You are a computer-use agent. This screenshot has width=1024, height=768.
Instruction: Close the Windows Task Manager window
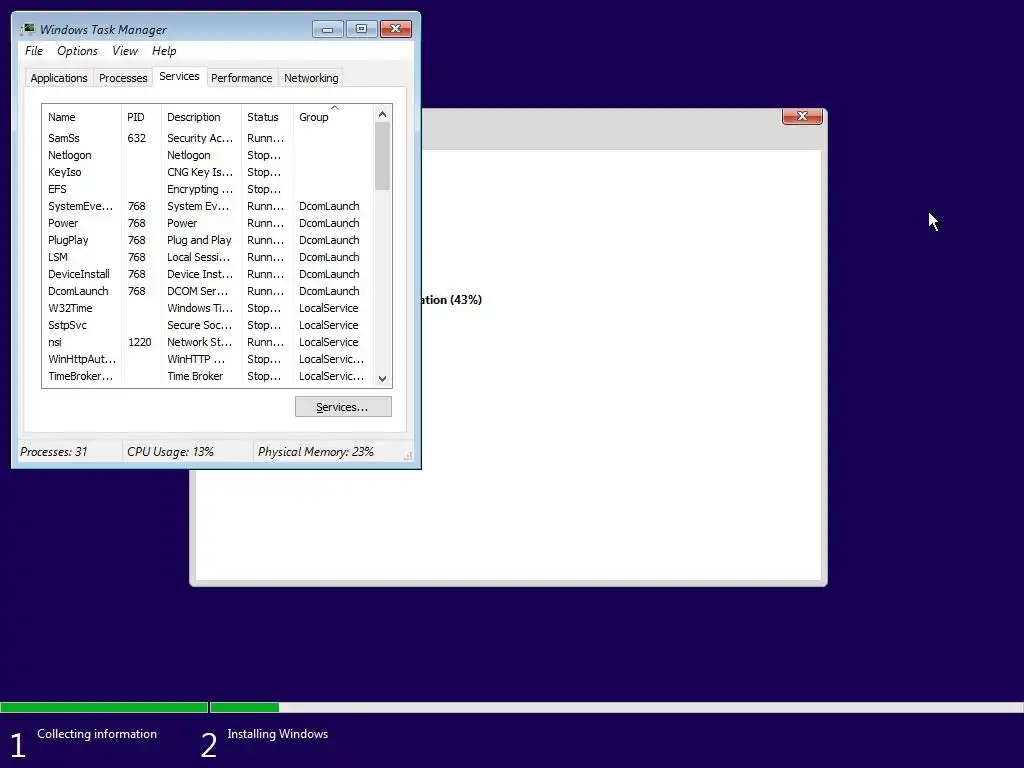[x=396, y=29]
